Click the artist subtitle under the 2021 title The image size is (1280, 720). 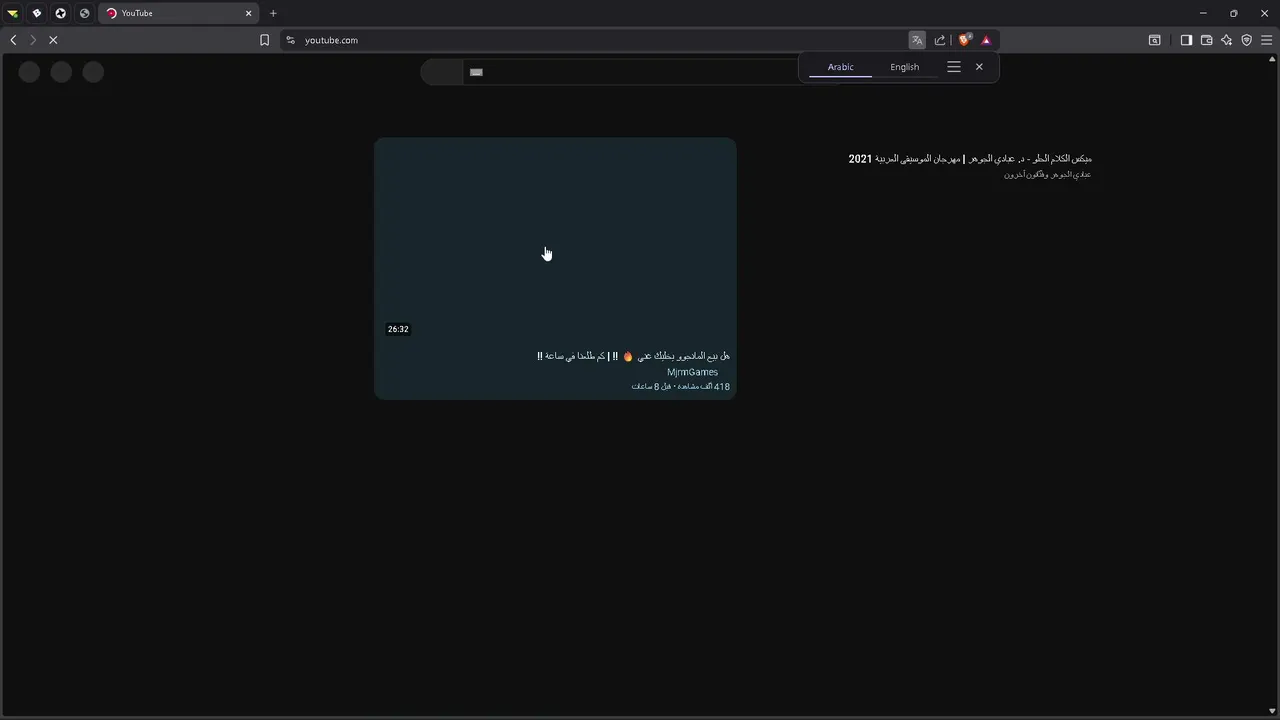1047,174
